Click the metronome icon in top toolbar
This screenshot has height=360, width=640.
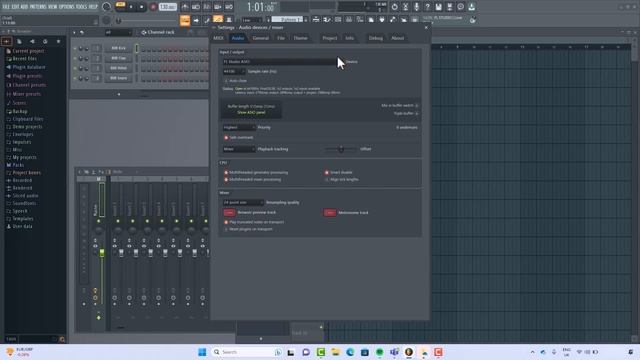point(185,7)
